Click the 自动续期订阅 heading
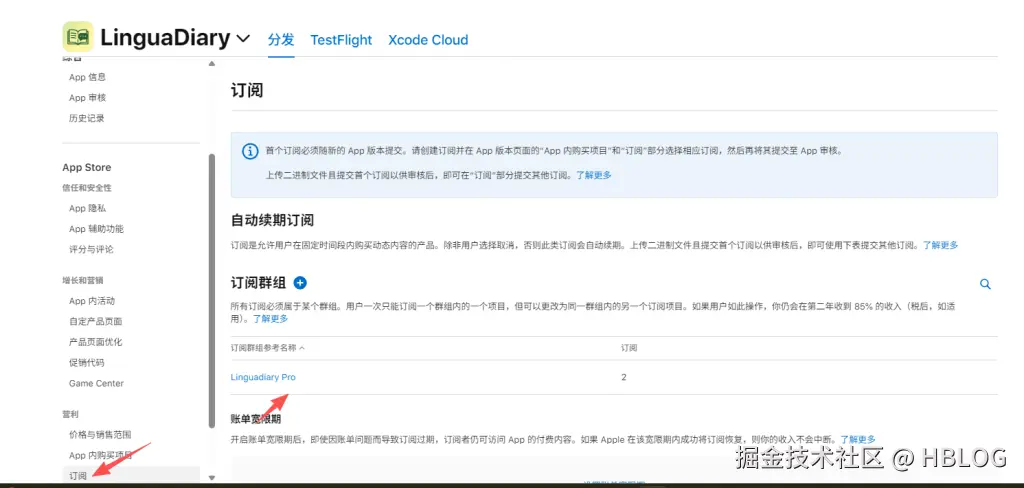 point(272,220)
